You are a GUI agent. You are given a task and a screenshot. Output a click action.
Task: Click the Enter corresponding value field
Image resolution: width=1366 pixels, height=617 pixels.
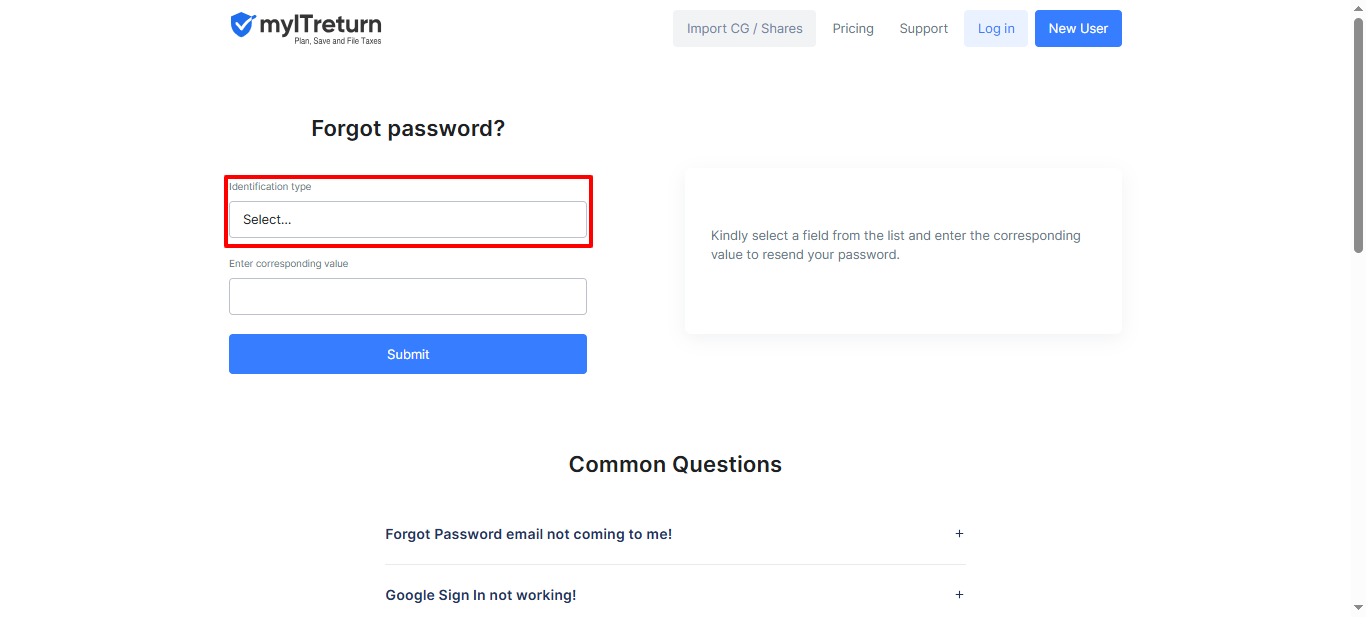[x=408, y=297]
